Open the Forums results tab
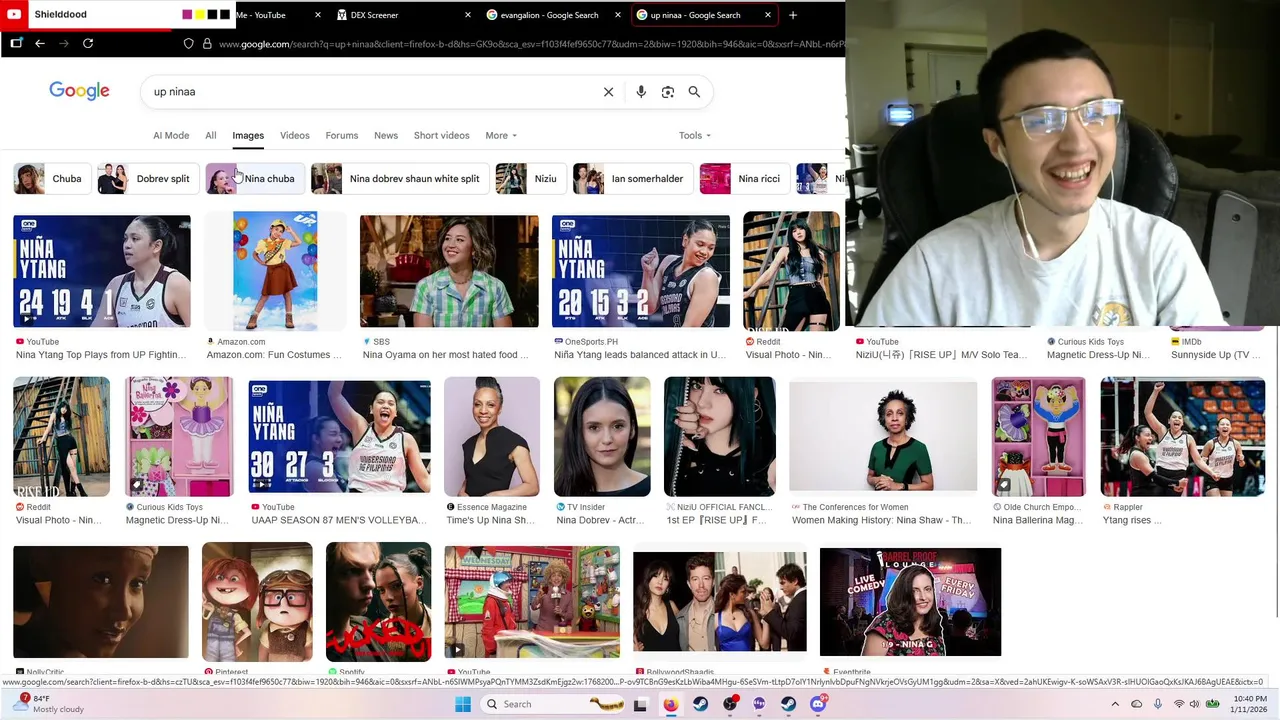Image resolution: width=1280 pixels, height=720 pixels. [341, 135]
